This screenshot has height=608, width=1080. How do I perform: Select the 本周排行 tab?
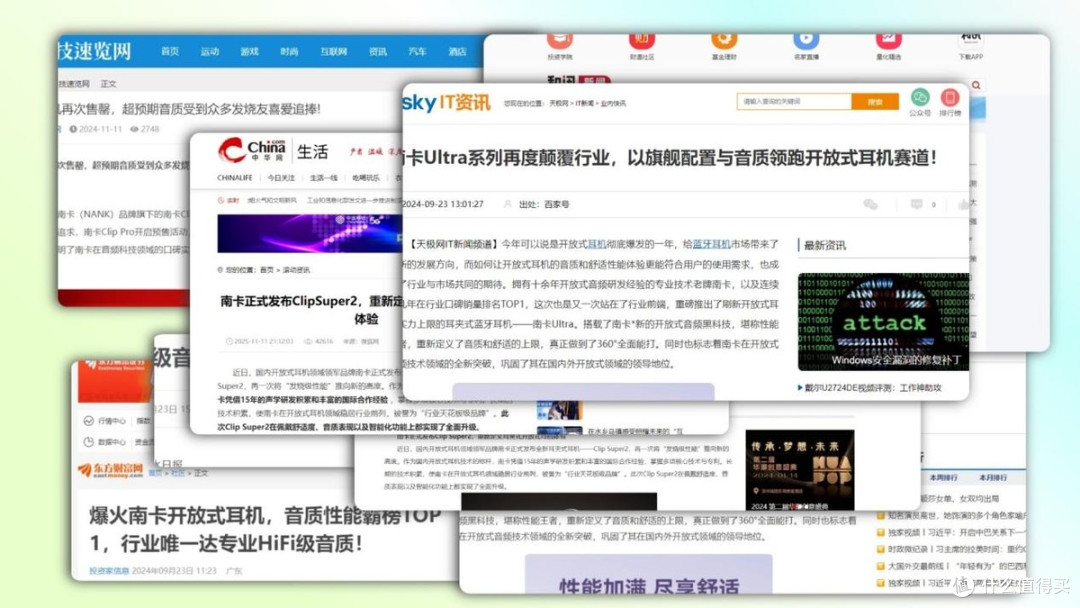(x=943, y=477)
